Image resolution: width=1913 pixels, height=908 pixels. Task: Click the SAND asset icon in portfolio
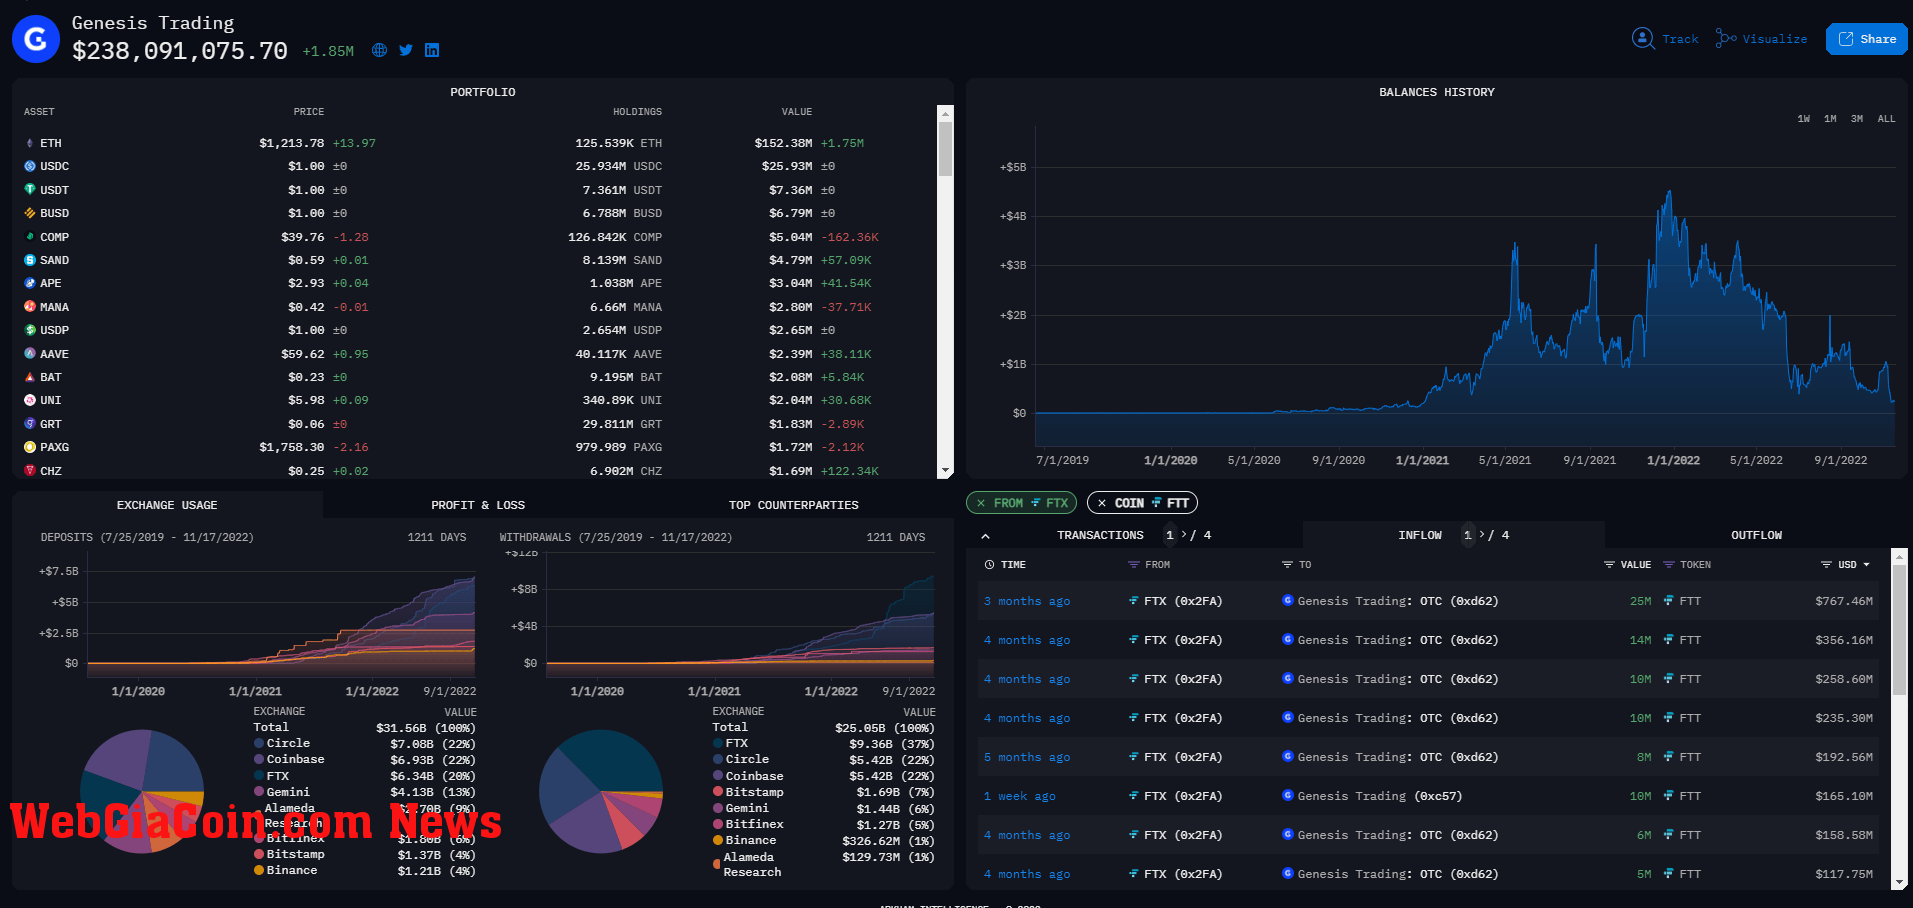(x=30, y=260)
